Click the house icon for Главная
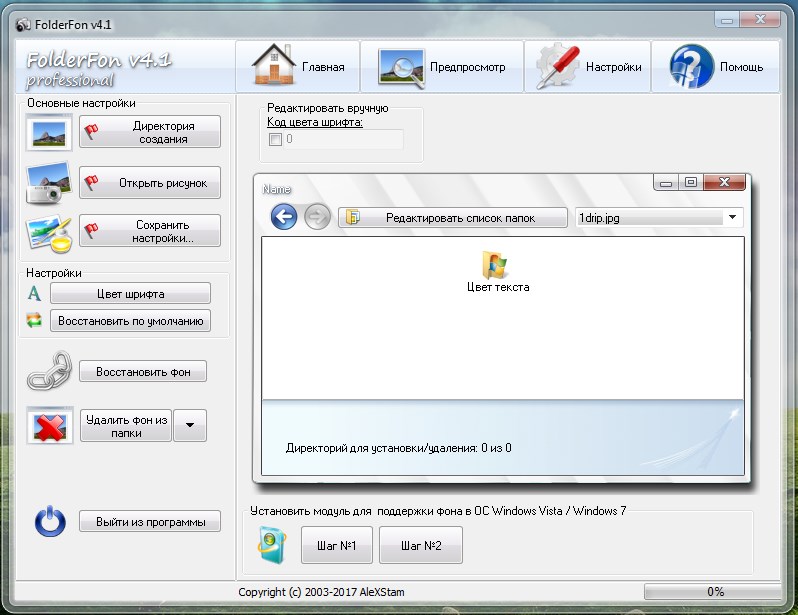Screen dimensions: 798x615 (273, 65)
